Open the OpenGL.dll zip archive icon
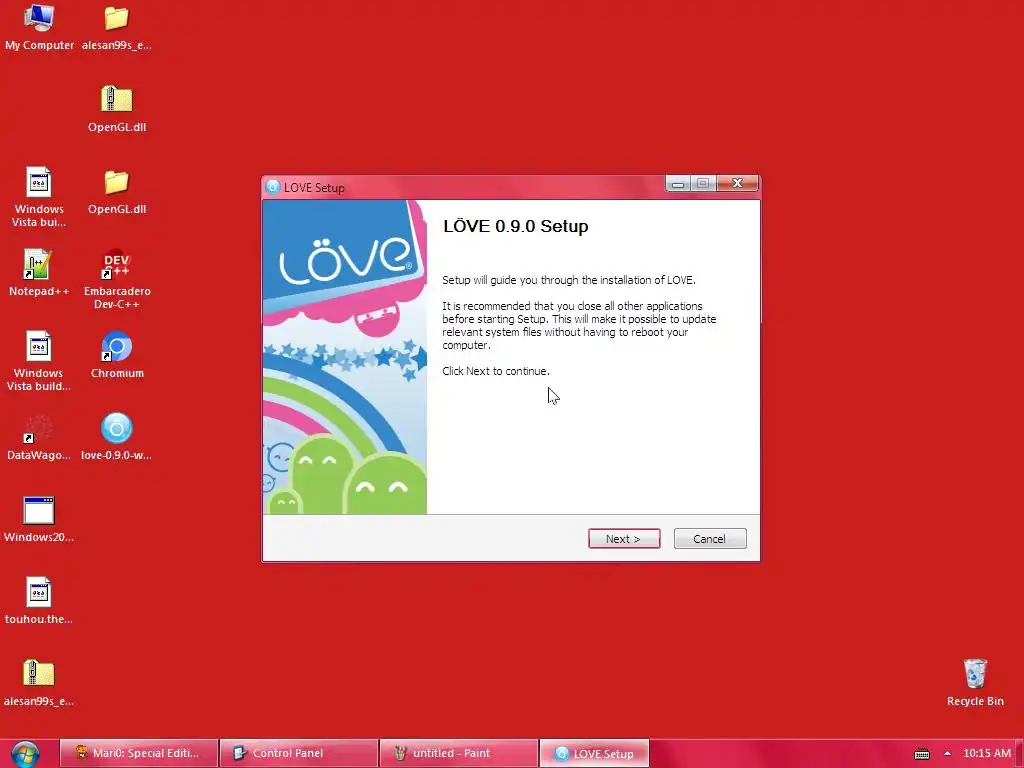Viewport: 1024px width, 768px height. click(117, 109)
